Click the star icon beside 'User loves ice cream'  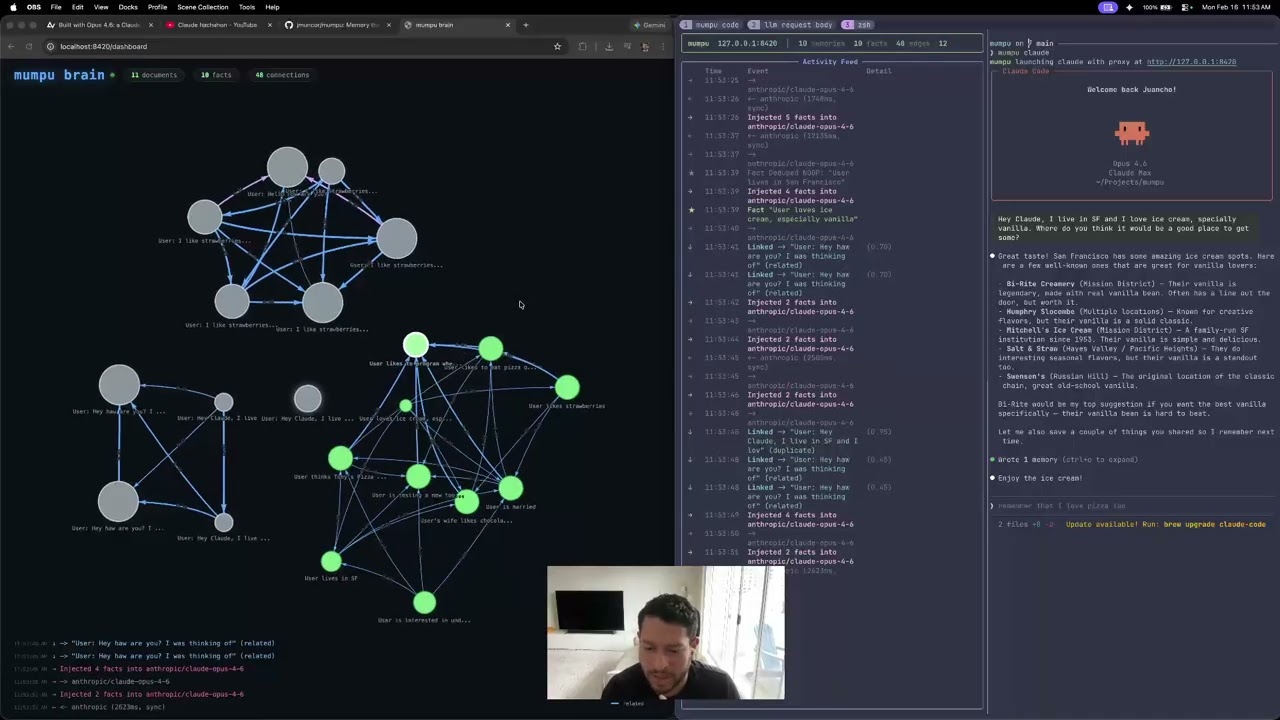(691, 210)
